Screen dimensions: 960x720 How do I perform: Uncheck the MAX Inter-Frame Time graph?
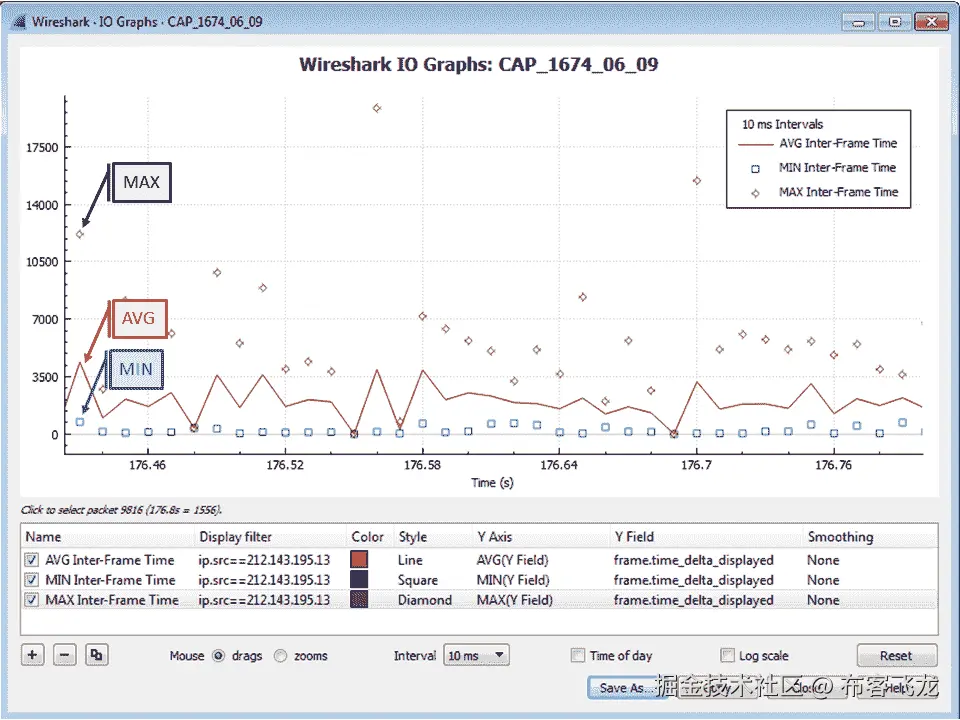[31, 600]
